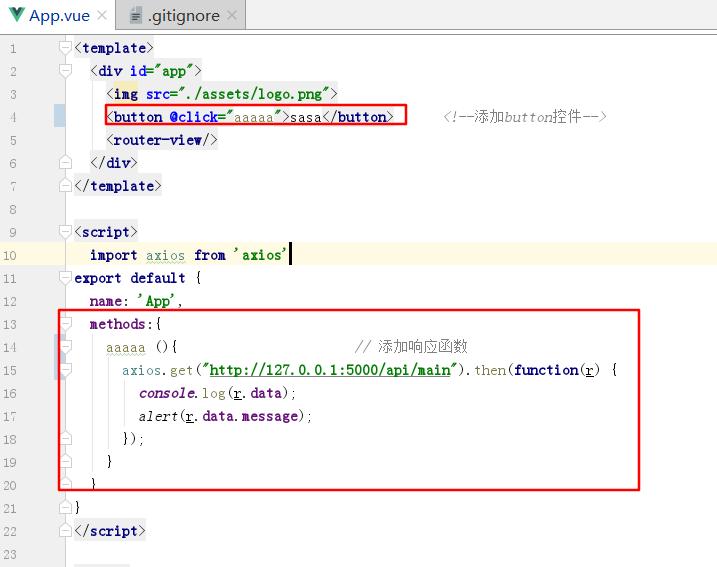Click the blue change marker at line 4
The width and height of the screenshot is (717, 567).
pyautogui.click(x=59, y=117)
